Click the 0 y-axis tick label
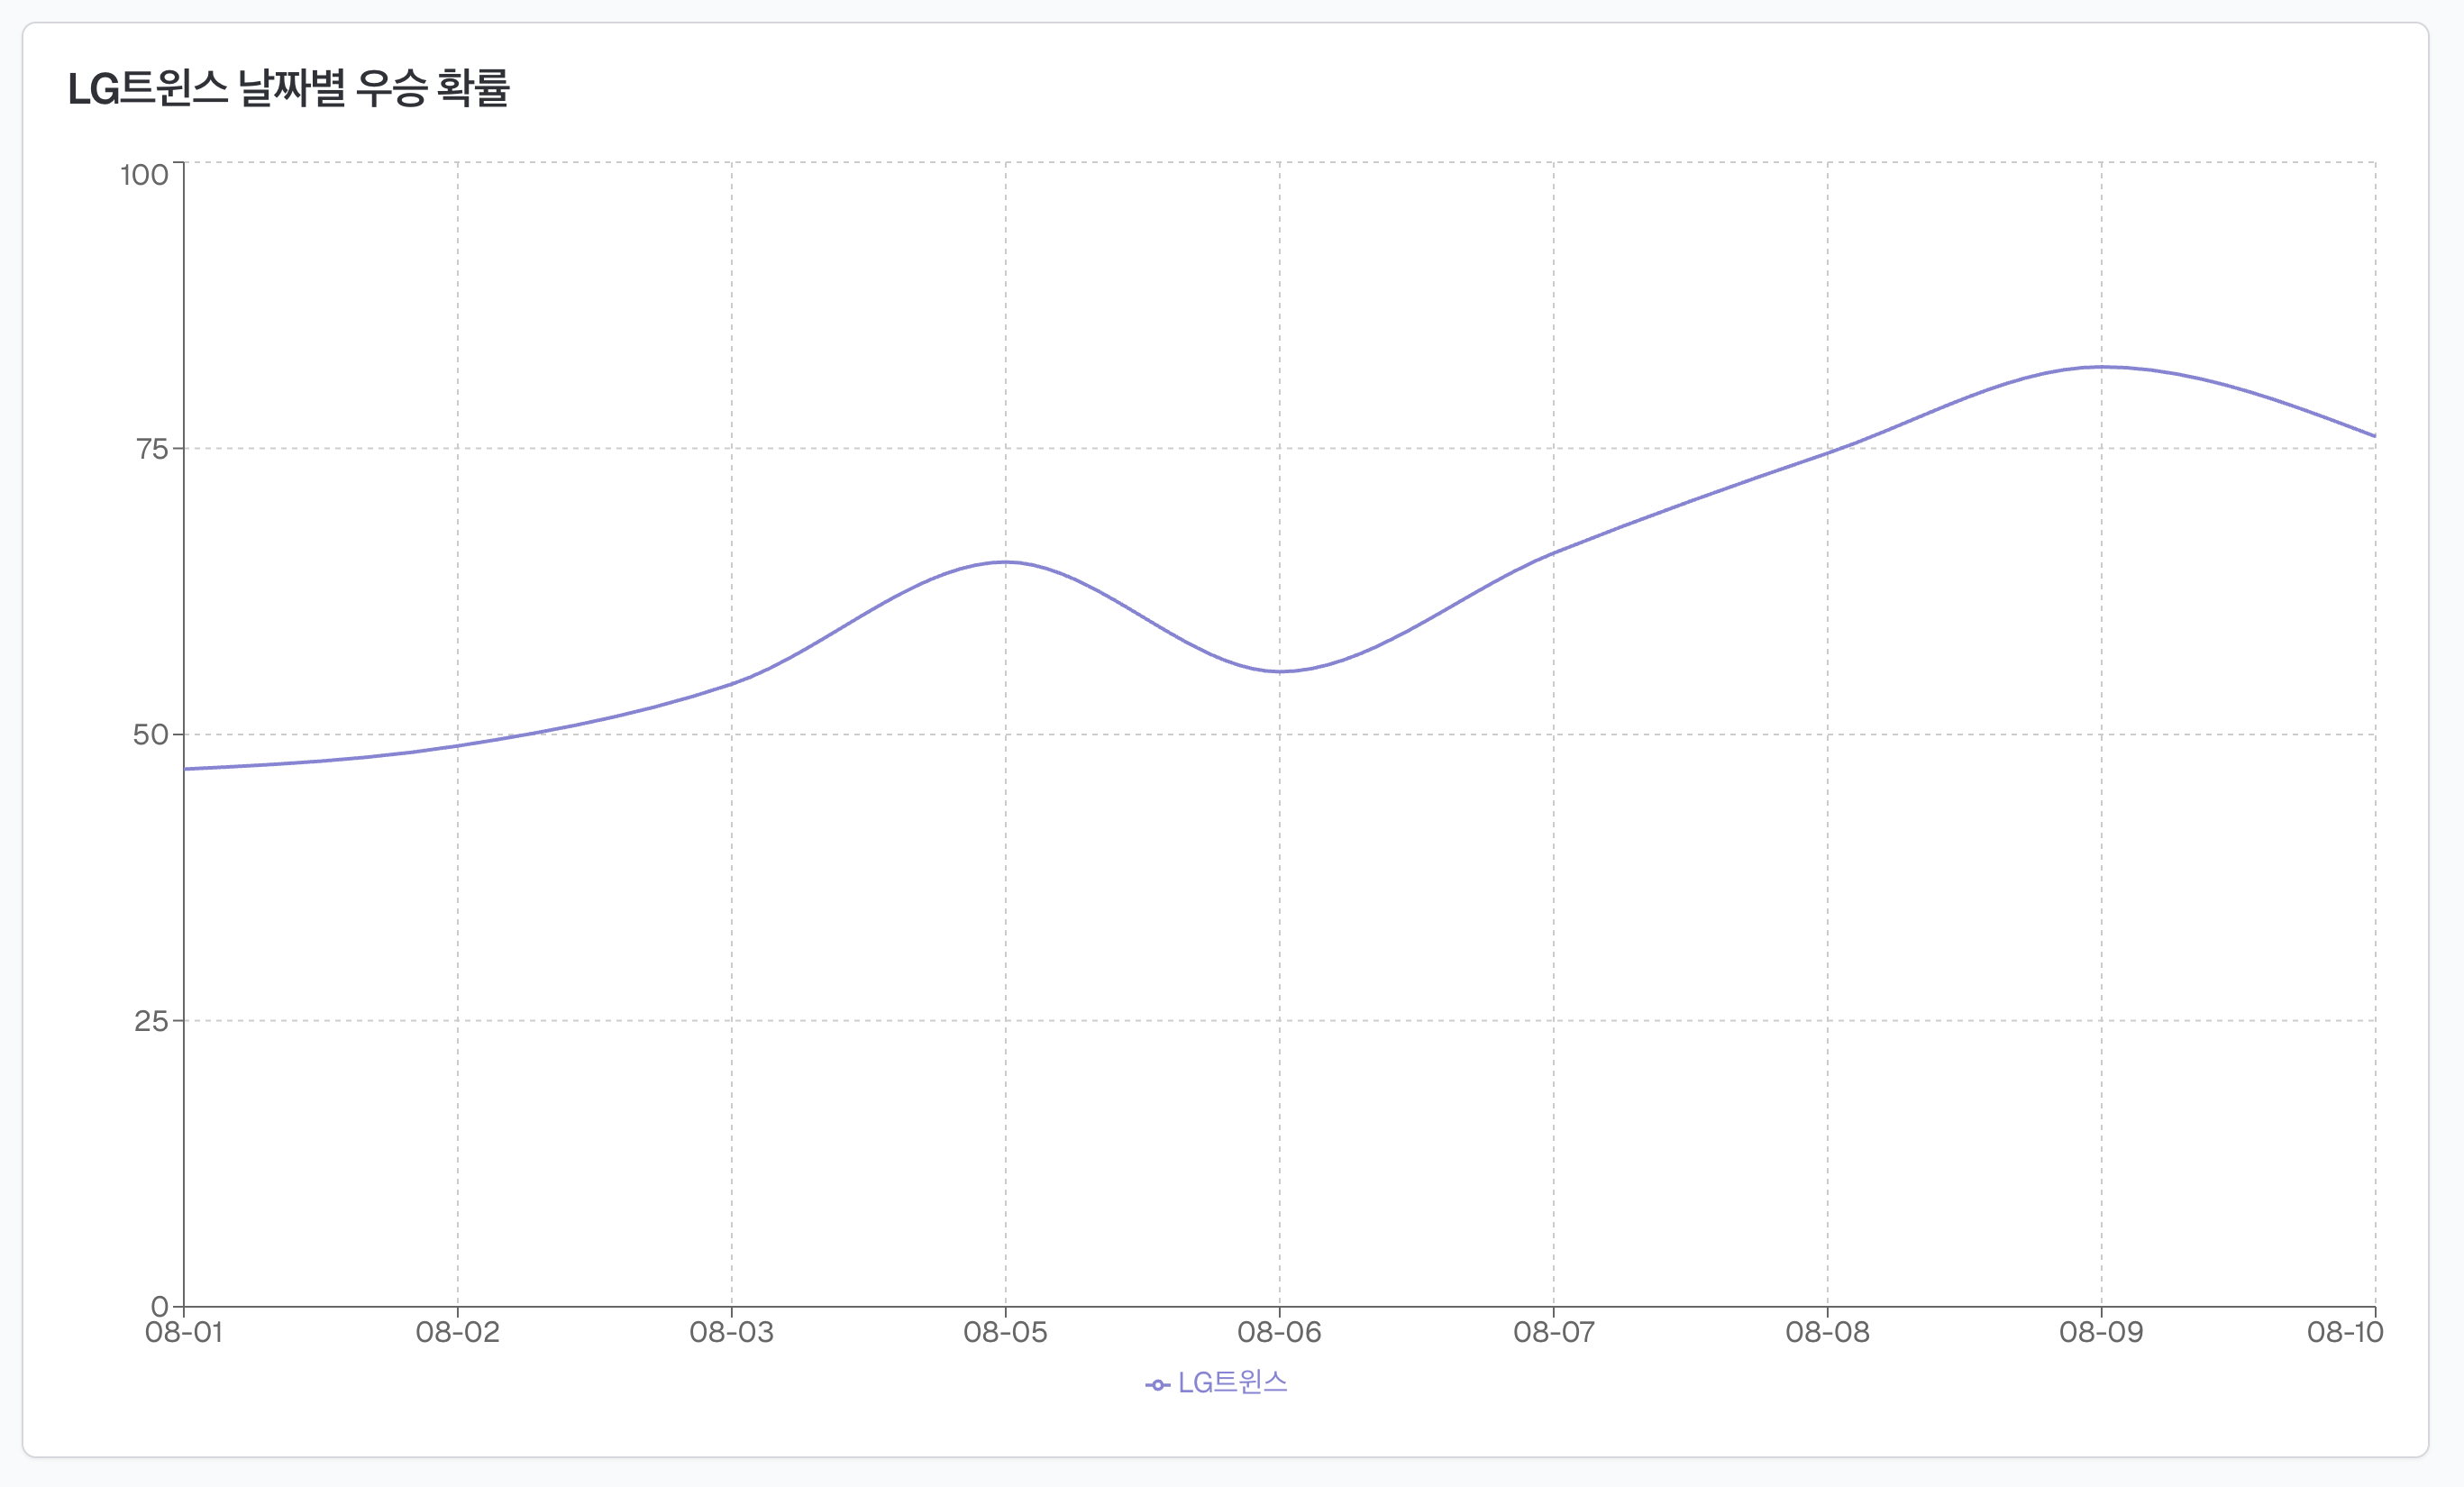The height and width of the screenshot is (1487, 2464). pos(160,1308)
